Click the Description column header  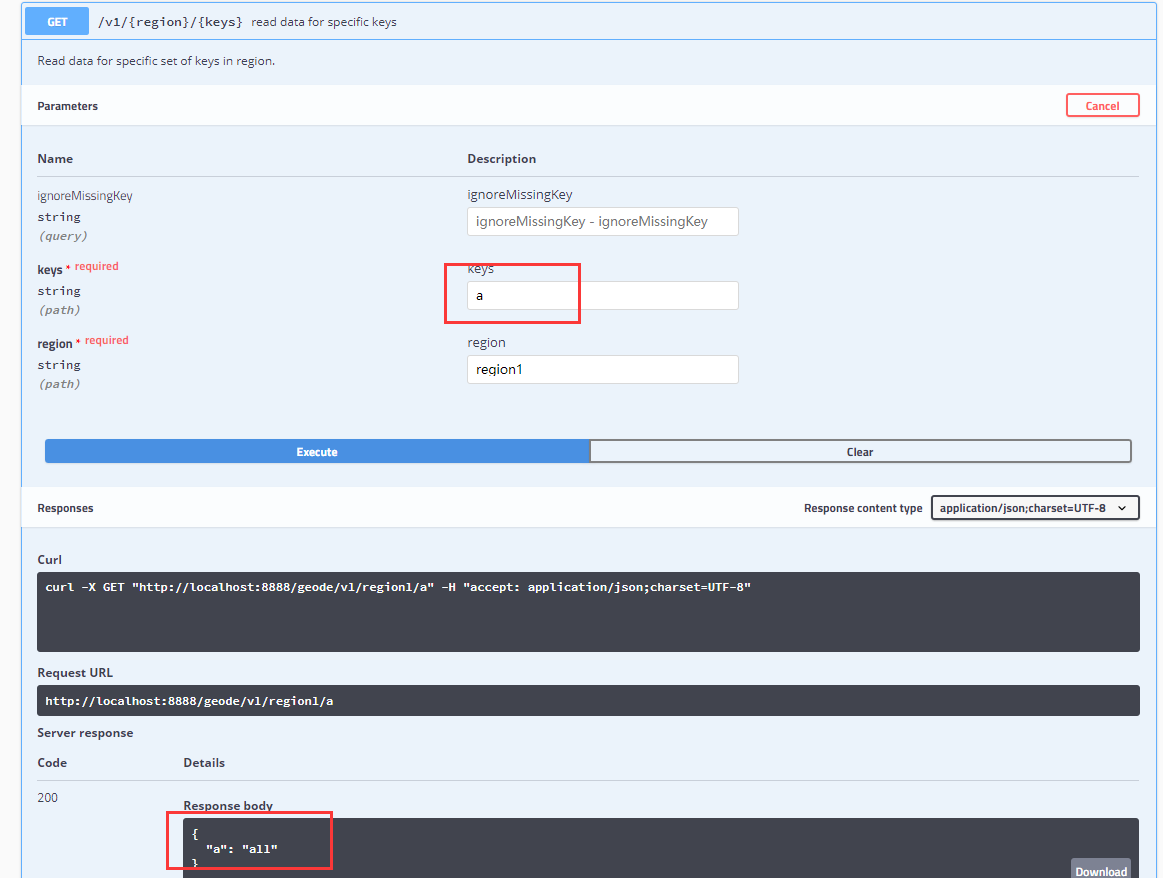501,159
